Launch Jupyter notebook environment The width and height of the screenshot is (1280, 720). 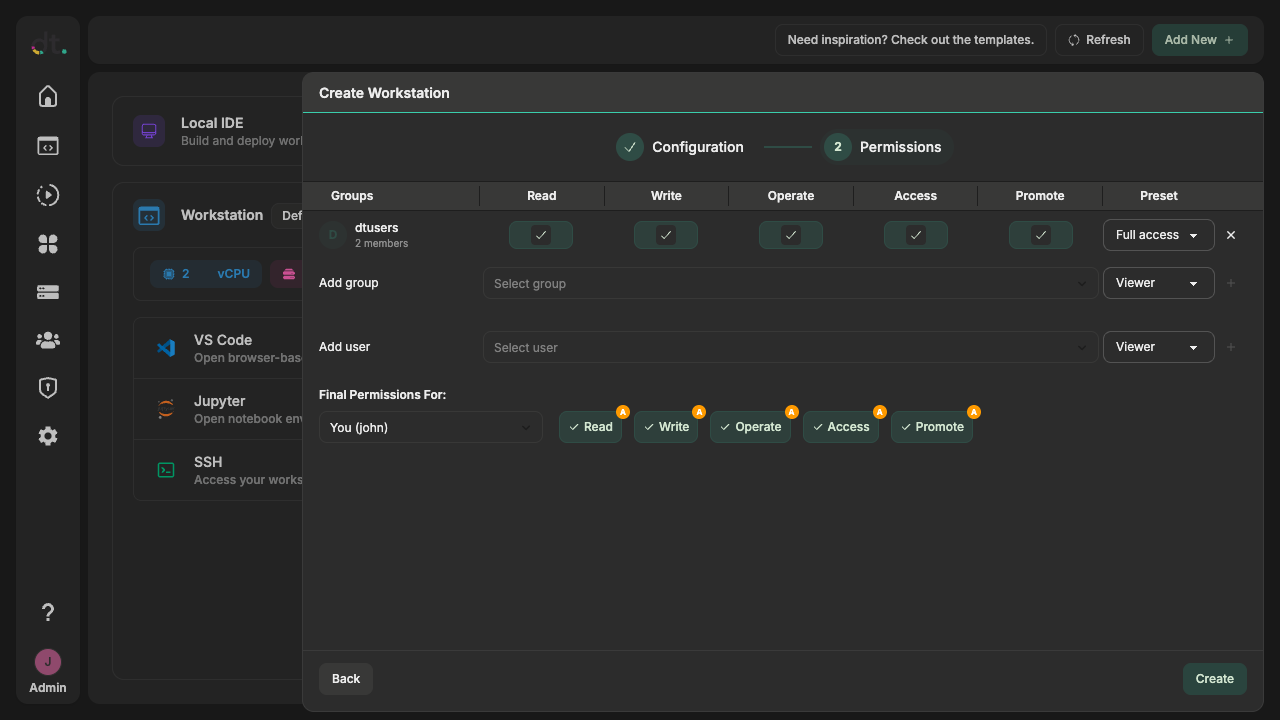(223, 409)
